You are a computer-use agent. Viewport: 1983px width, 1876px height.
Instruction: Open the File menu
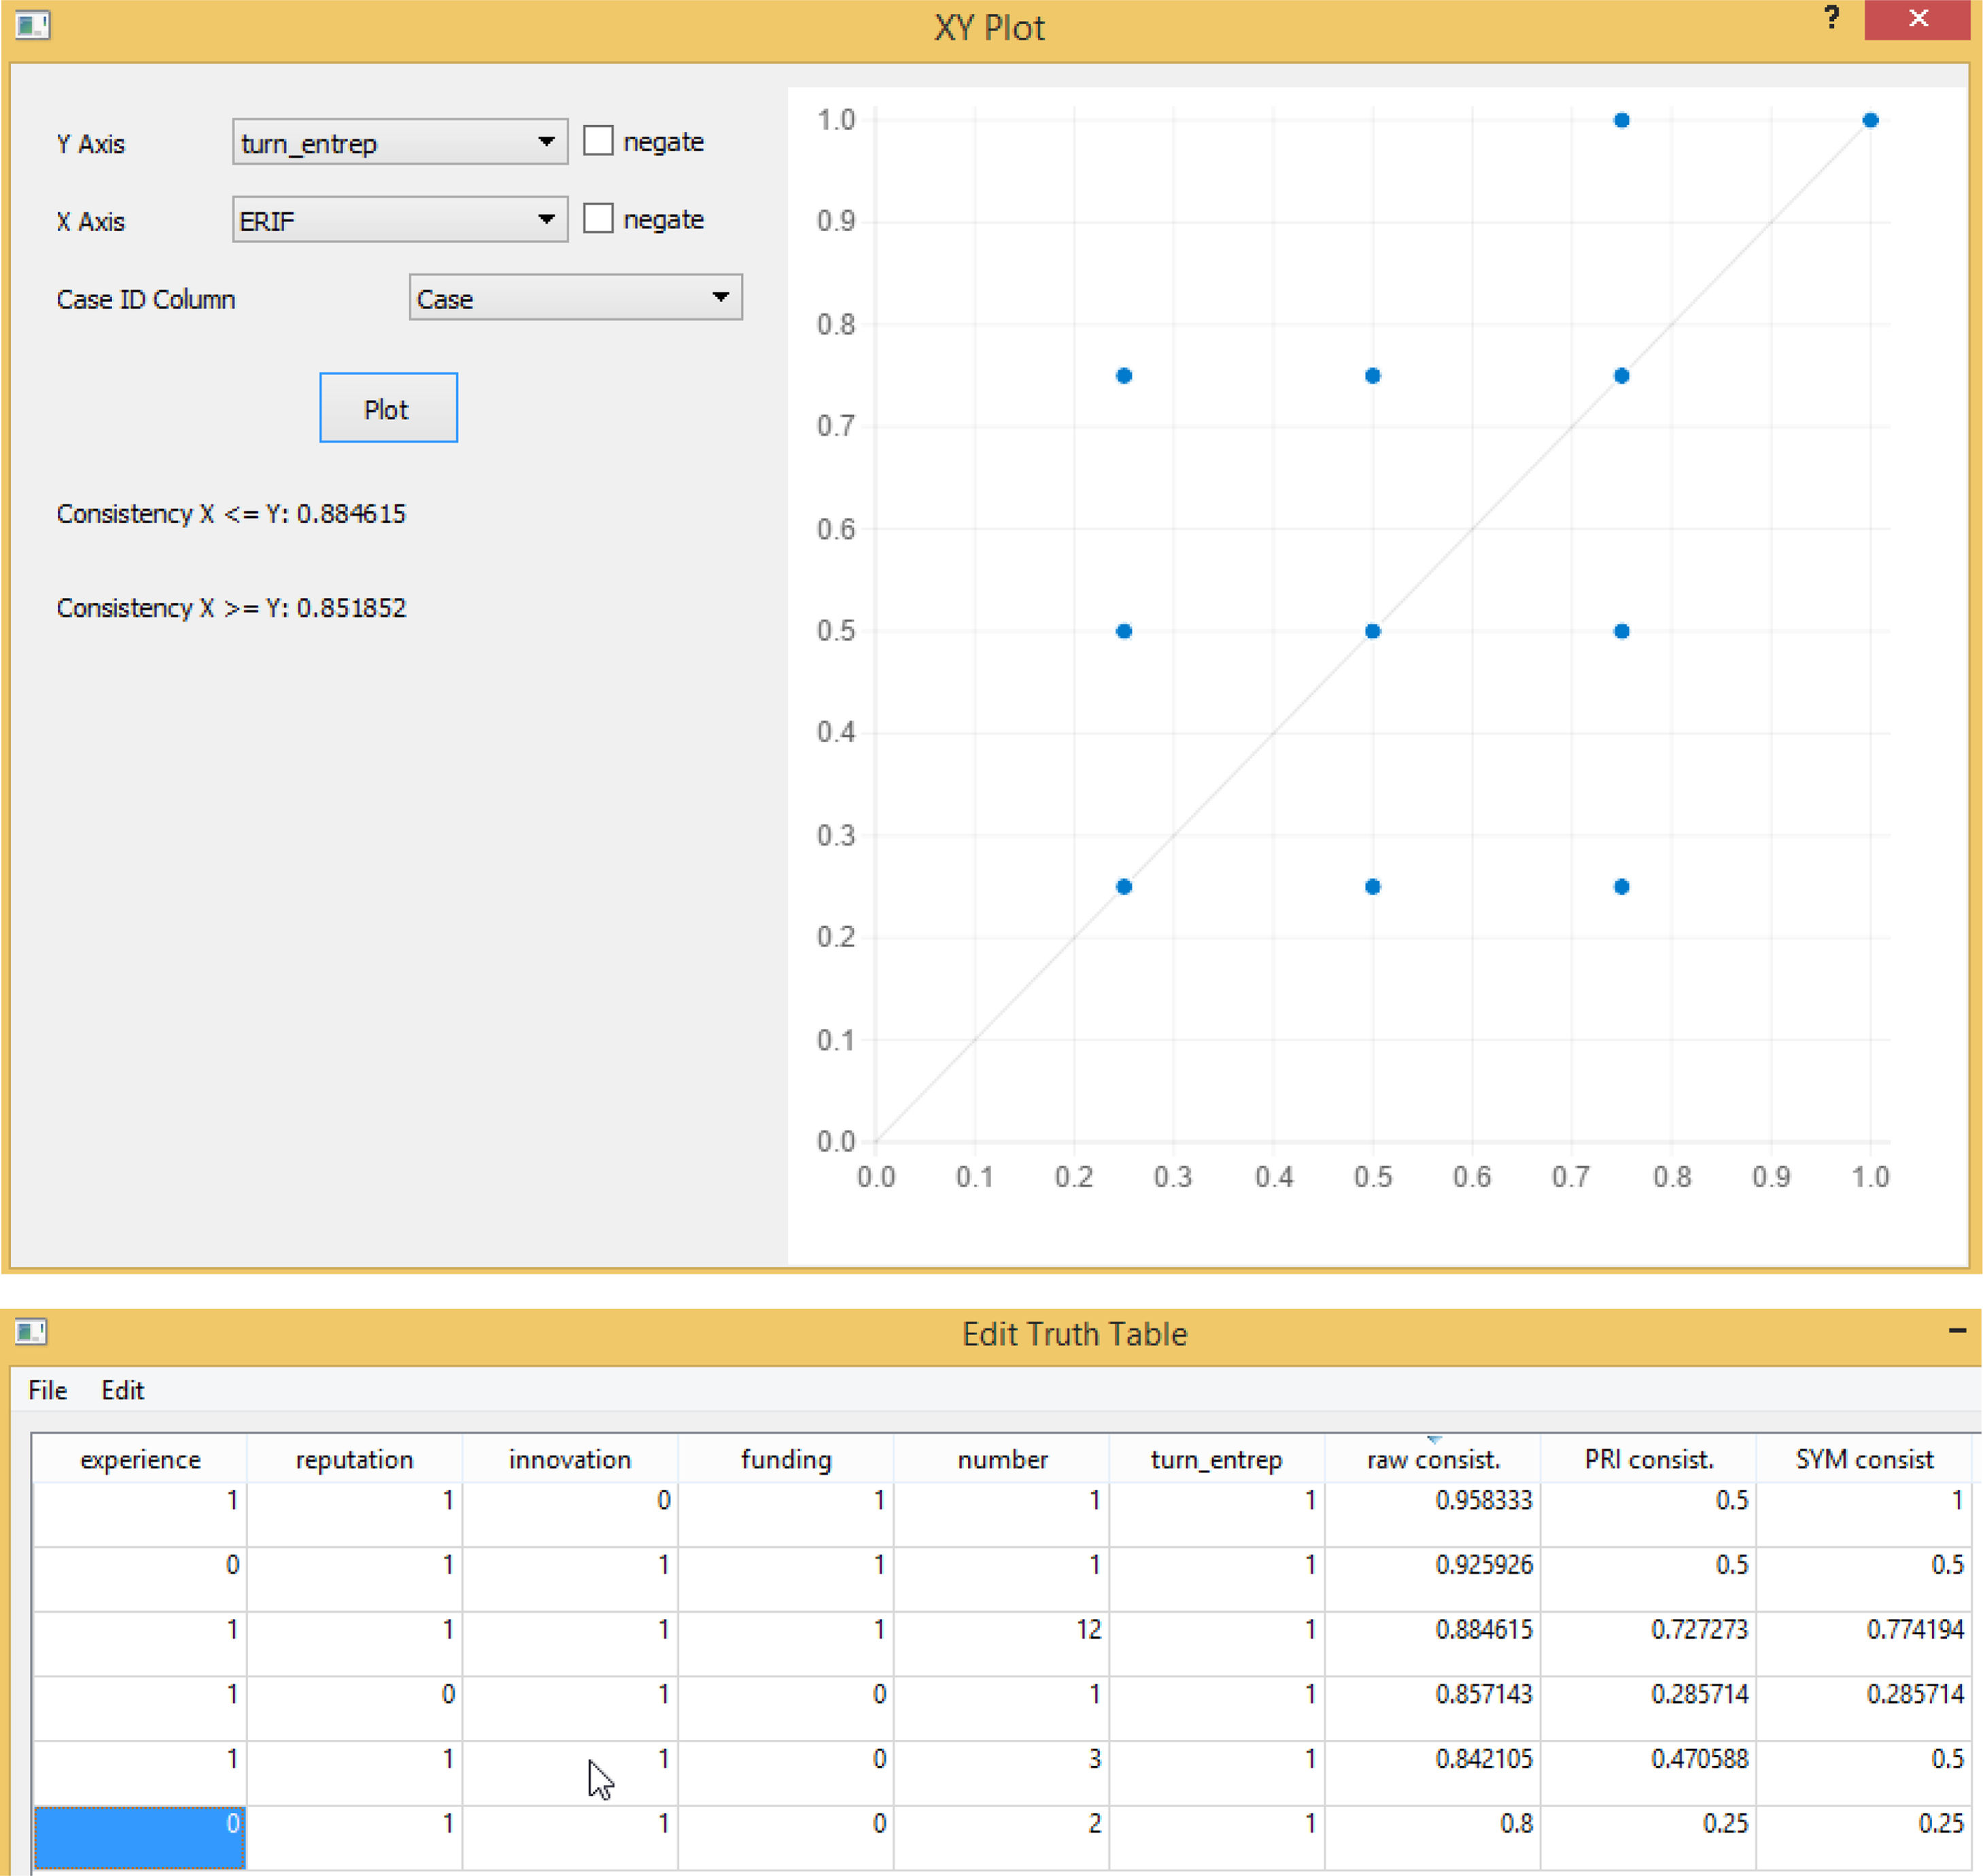[47, 1390]
